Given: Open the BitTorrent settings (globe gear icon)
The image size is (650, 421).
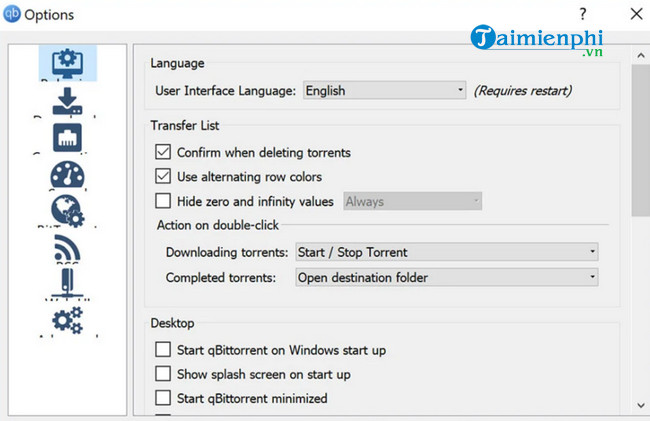Looking at the screenshot, I should tap(68, 211).
